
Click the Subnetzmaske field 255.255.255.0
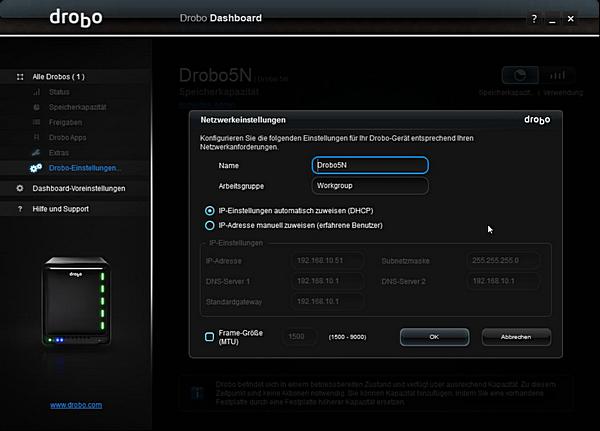pyautogui.click(x=503, y=260)
